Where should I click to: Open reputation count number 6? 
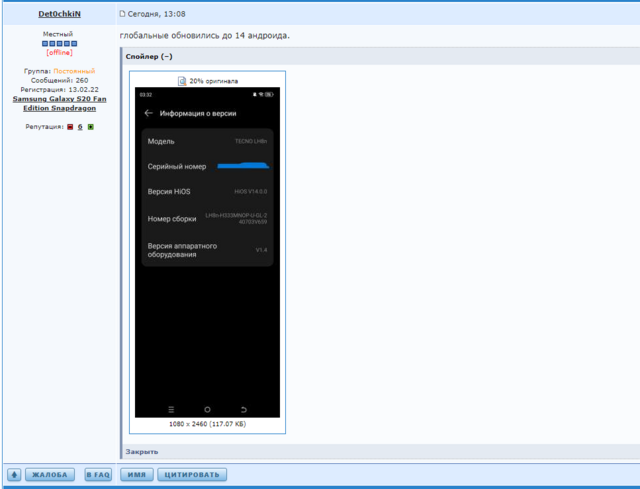coord(80,127)
